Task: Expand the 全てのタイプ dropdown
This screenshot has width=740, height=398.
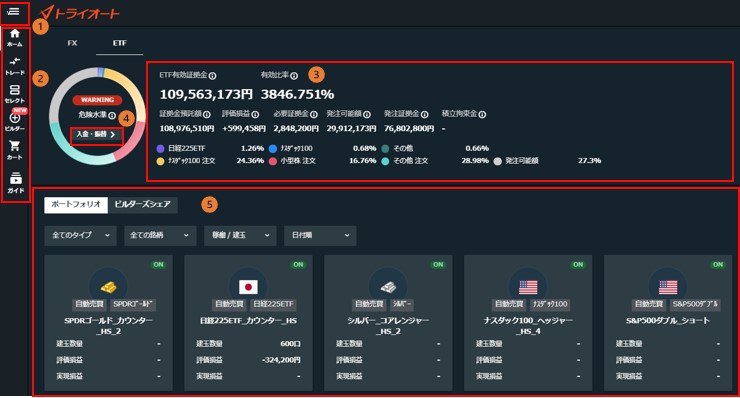Action: pos(81,235)
